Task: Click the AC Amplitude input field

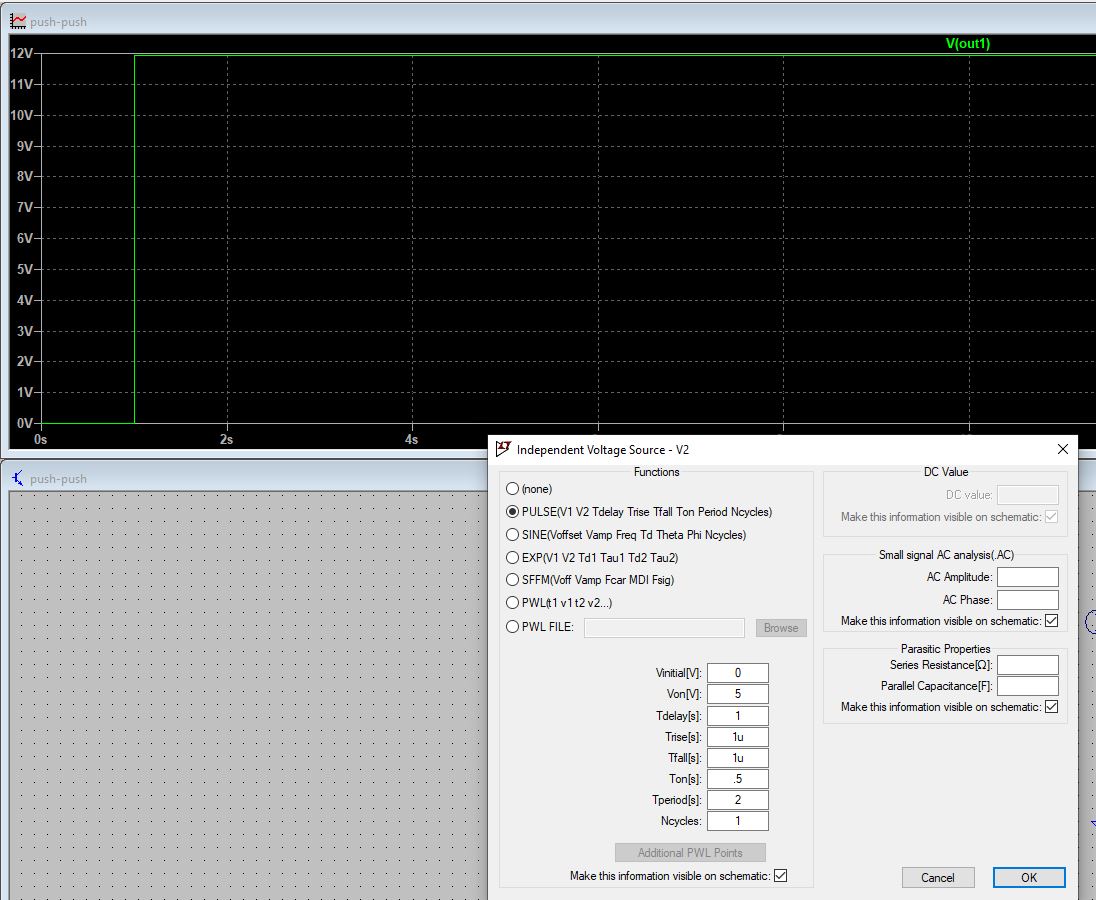Action: (1028, 577)
